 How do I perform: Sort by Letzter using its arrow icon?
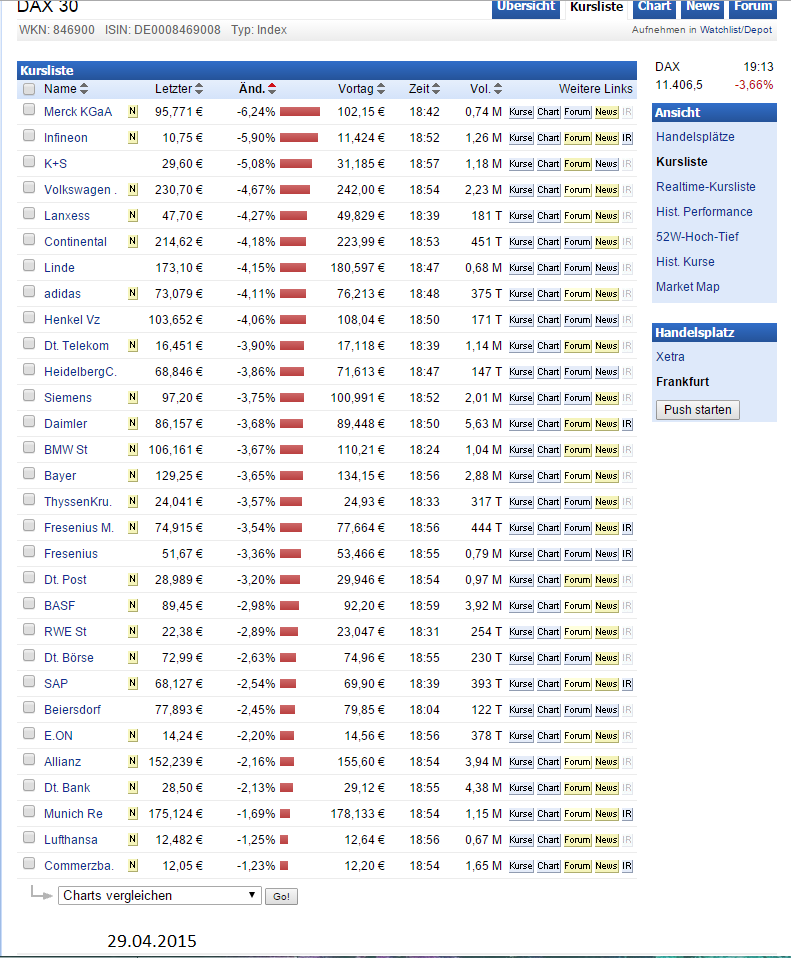(199, 89)
